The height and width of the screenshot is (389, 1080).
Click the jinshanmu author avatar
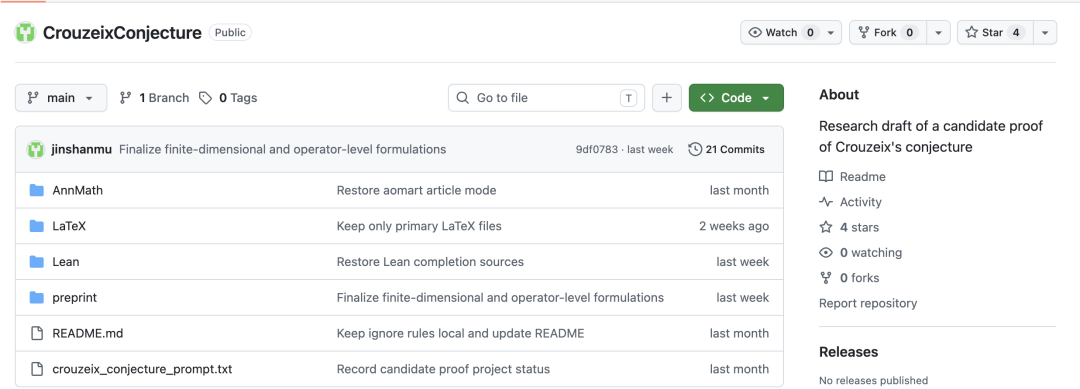point(36,149)
